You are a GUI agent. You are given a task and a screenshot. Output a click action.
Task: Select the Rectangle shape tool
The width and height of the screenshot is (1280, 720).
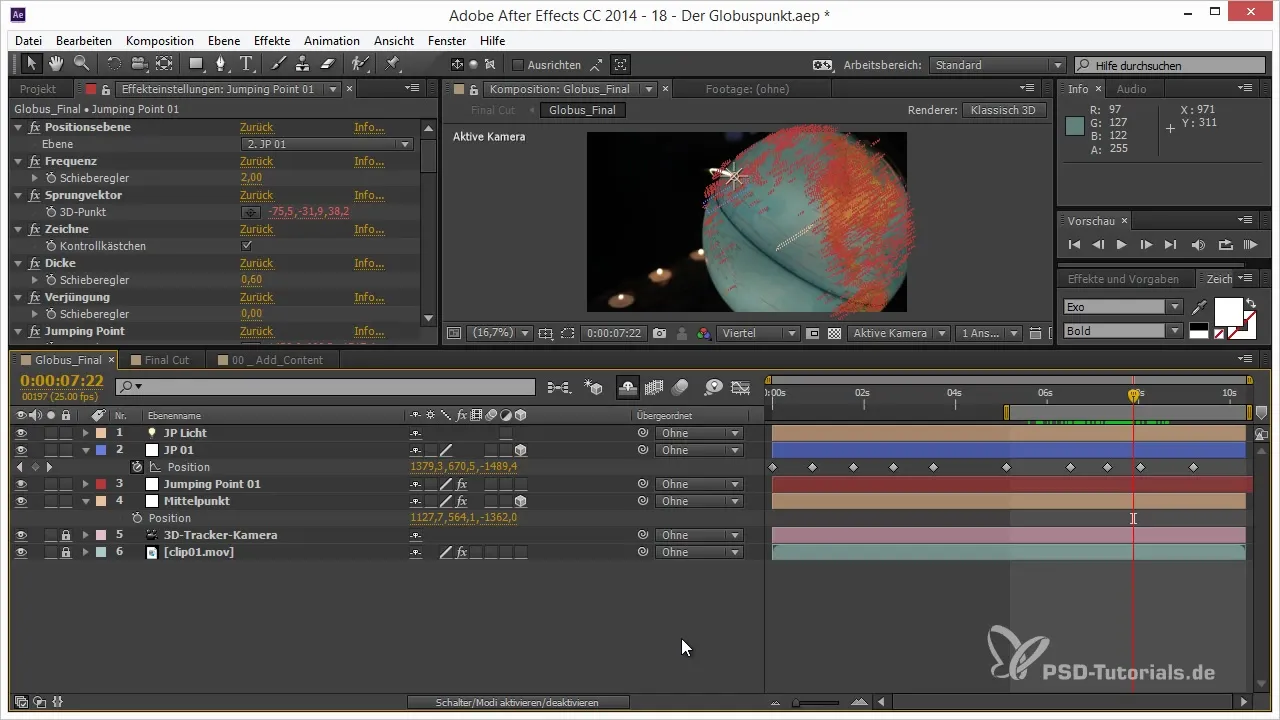196,64
